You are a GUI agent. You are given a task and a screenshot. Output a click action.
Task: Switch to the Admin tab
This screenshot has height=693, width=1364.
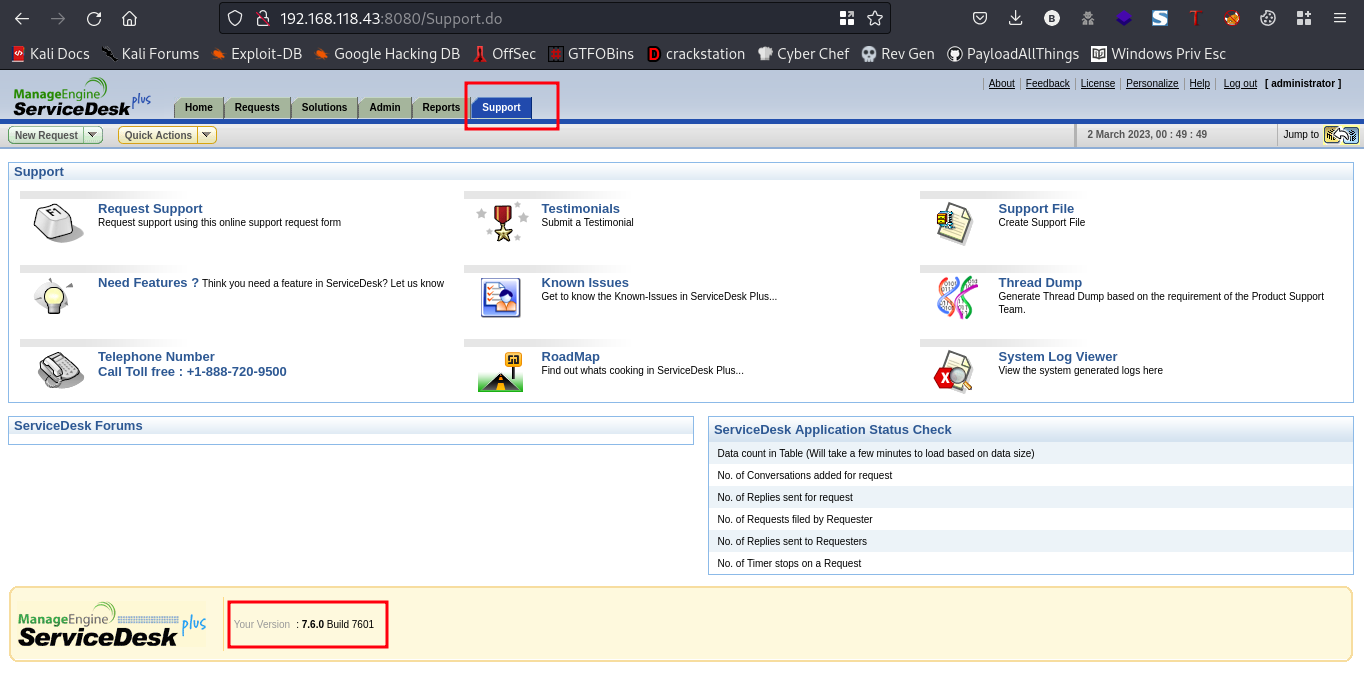point(385,108)
